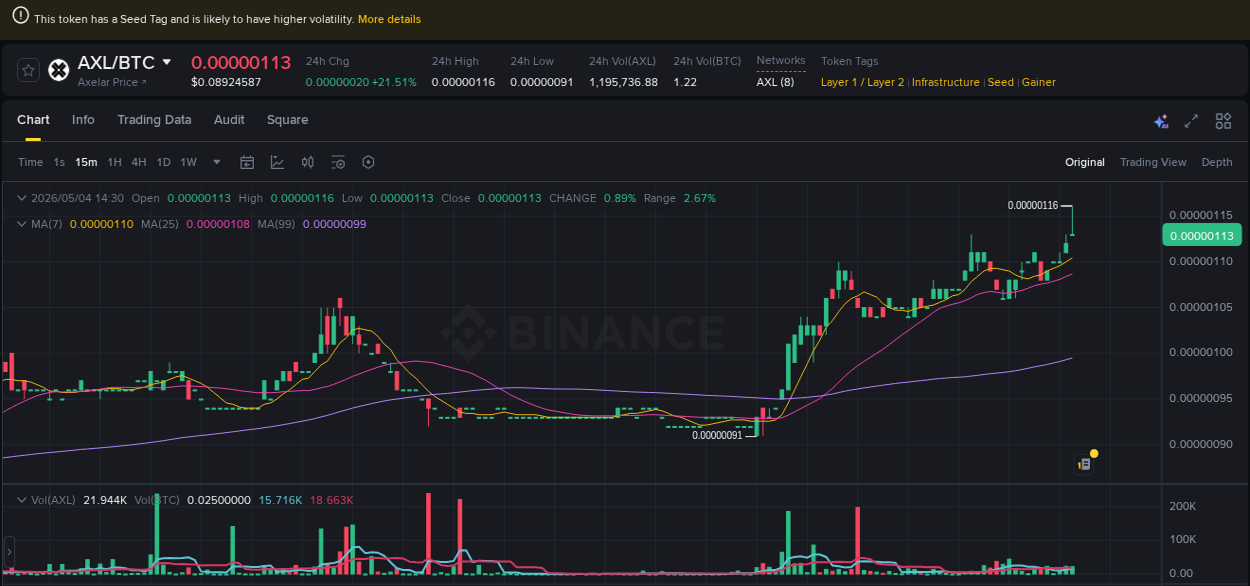Click the Infrastructure token tag
Image resolution: width=1250 pixels, height=586 pixels.
[945, 82]
